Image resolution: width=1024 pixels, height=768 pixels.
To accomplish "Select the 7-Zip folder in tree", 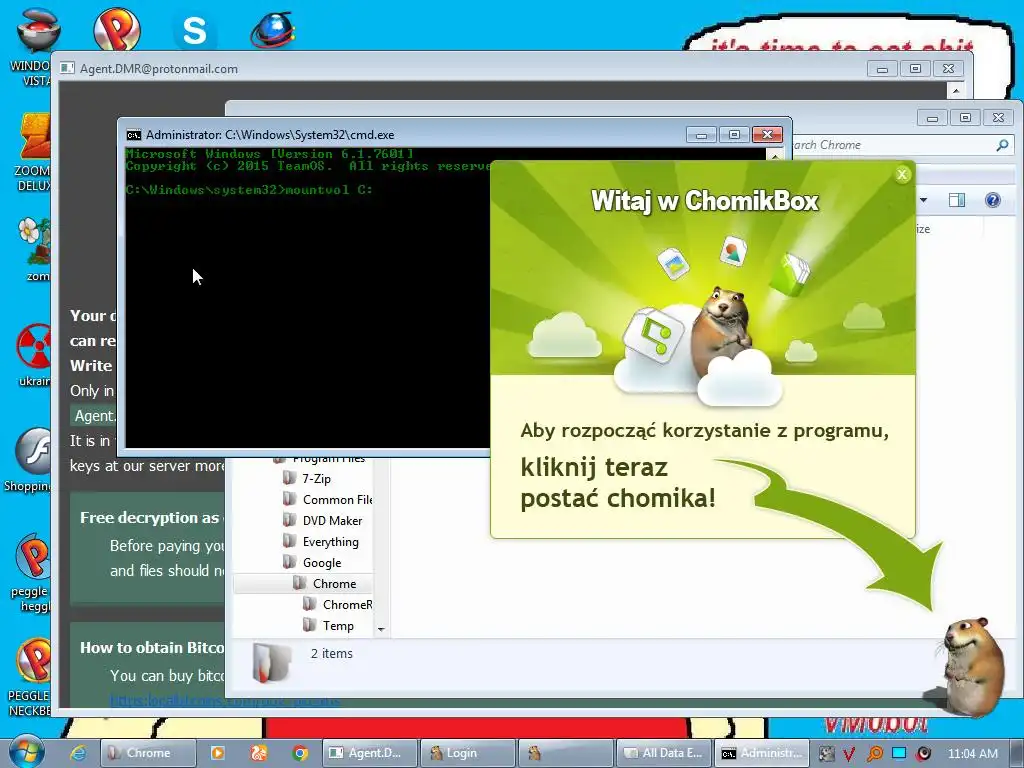I will (x=307, y=479).
